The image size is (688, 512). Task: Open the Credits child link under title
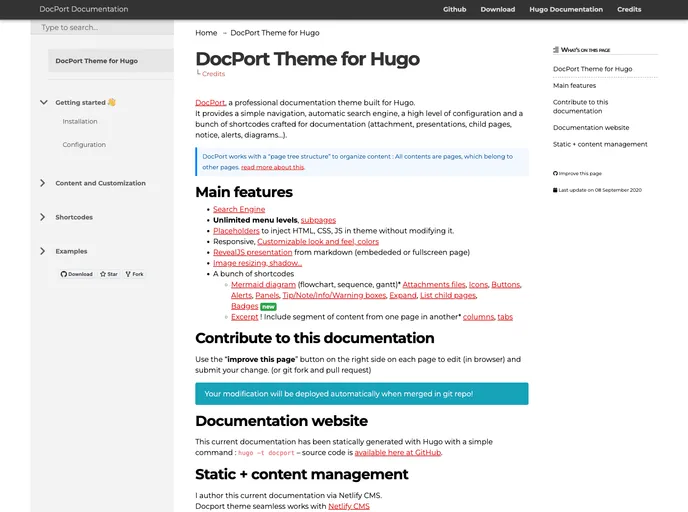213,74
